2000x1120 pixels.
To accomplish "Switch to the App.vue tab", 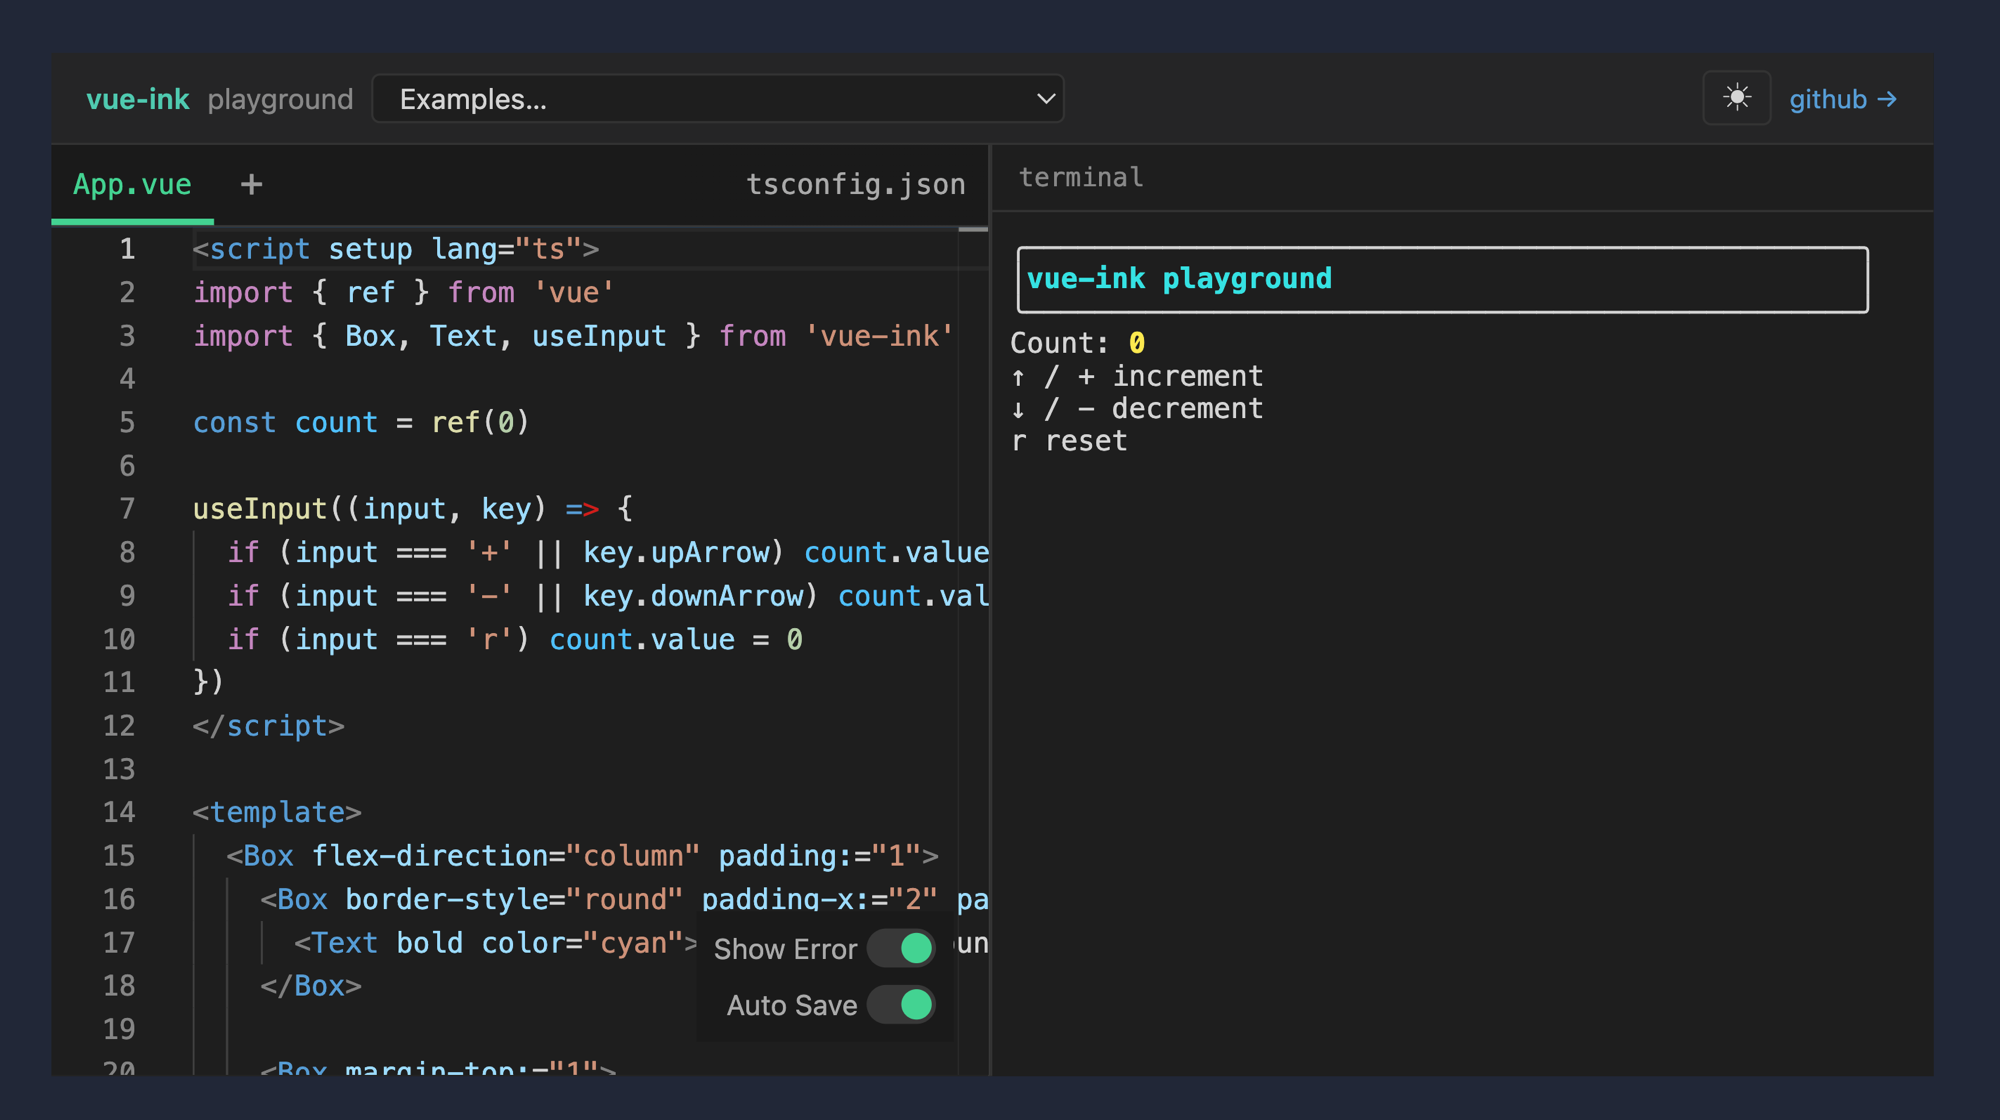I will point(132,184).
